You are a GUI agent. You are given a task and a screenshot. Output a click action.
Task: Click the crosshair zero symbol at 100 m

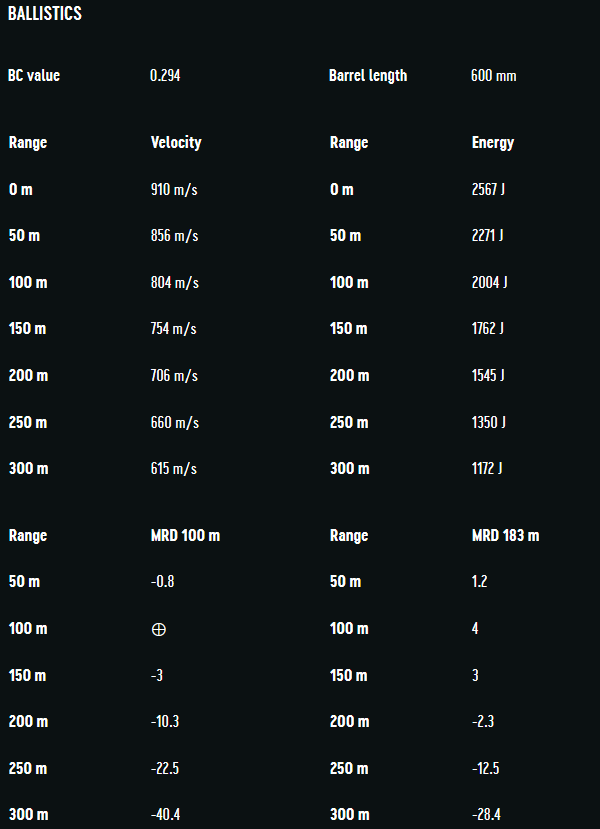[x=158, y=629]
